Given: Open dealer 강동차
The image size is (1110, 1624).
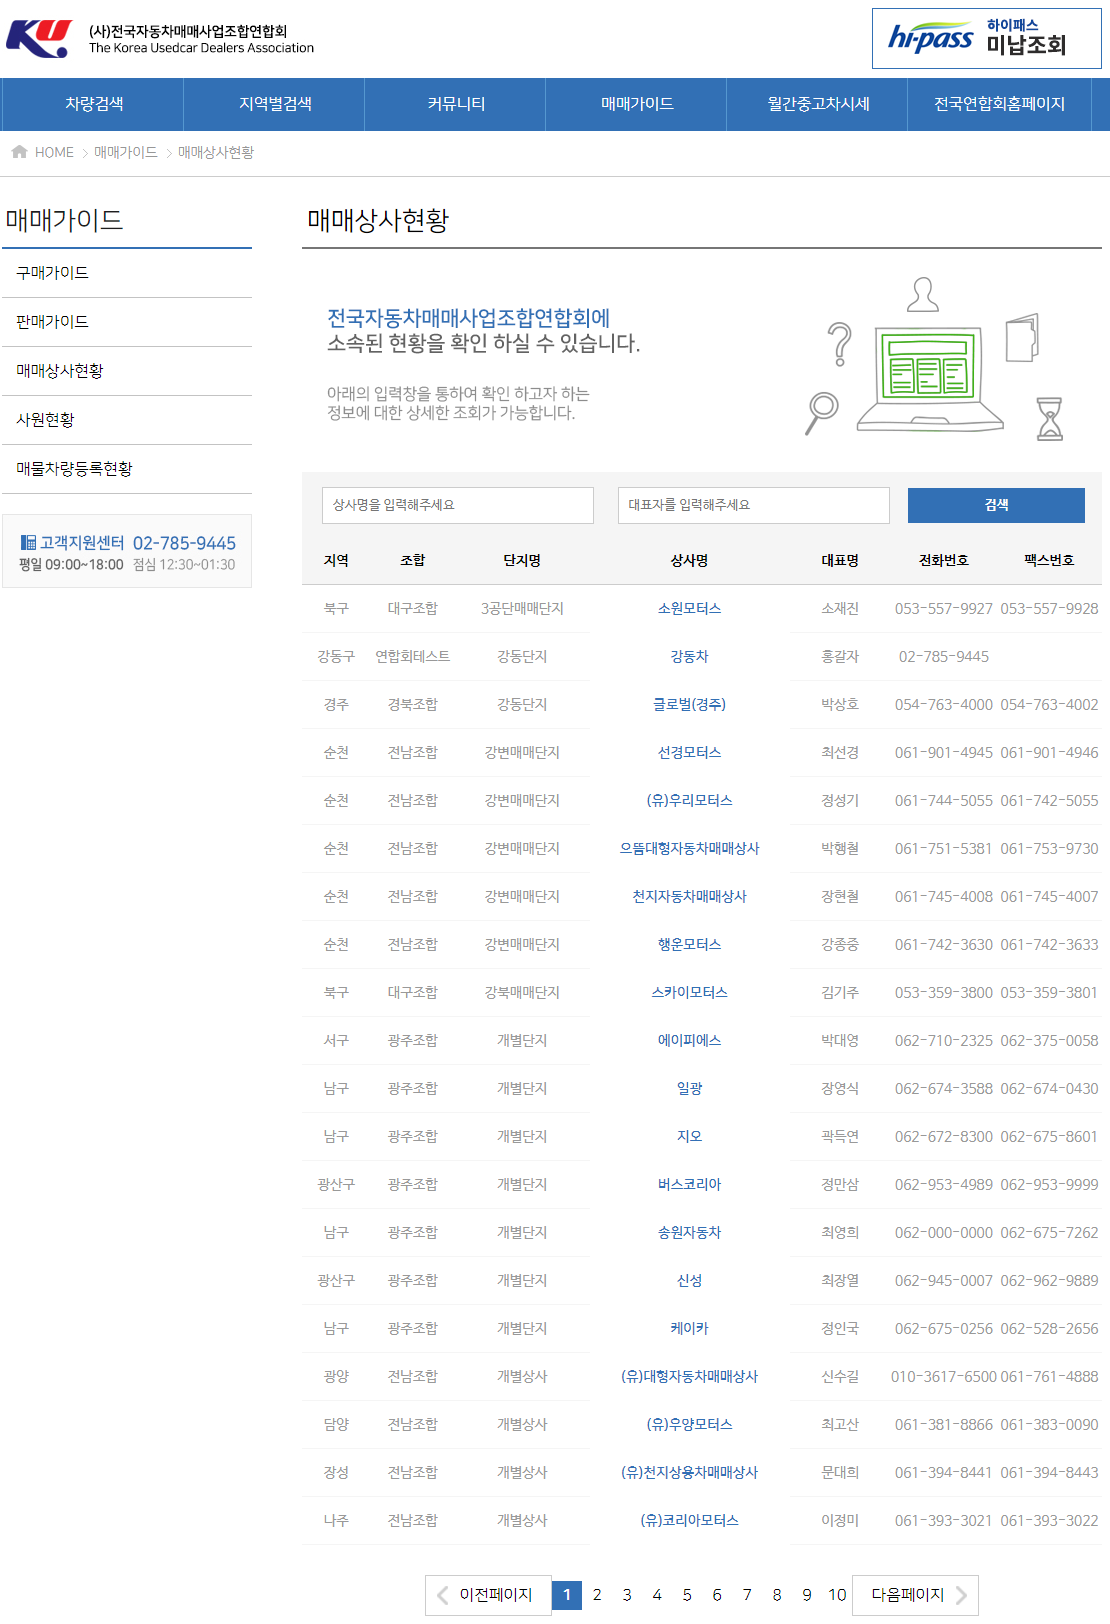Looking at the screenshot, I should [x=689, y=656].
